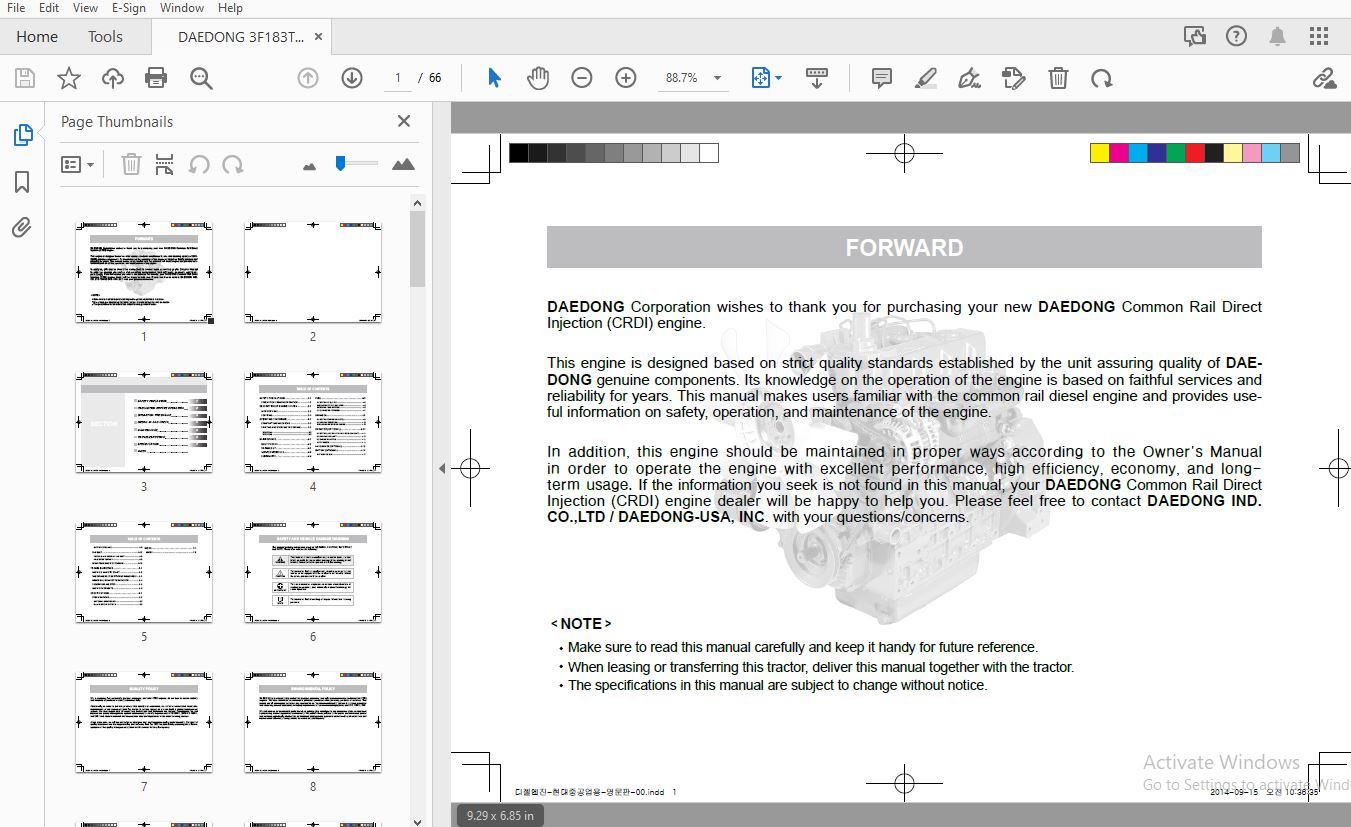Open the screen share review icon
1351x827 pixels.
[1195, 36]
